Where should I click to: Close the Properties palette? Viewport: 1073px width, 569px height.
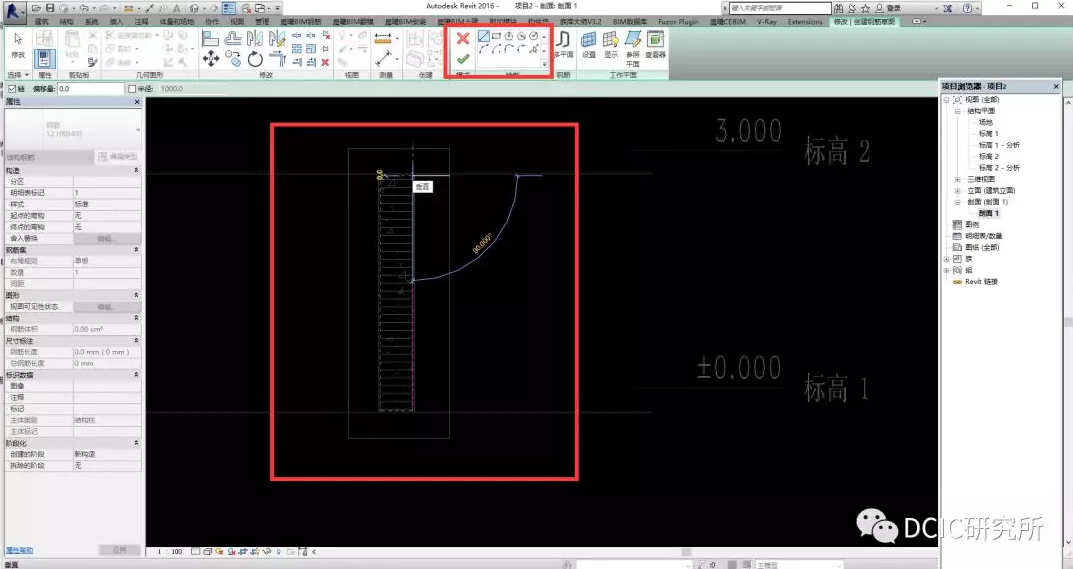137,102
